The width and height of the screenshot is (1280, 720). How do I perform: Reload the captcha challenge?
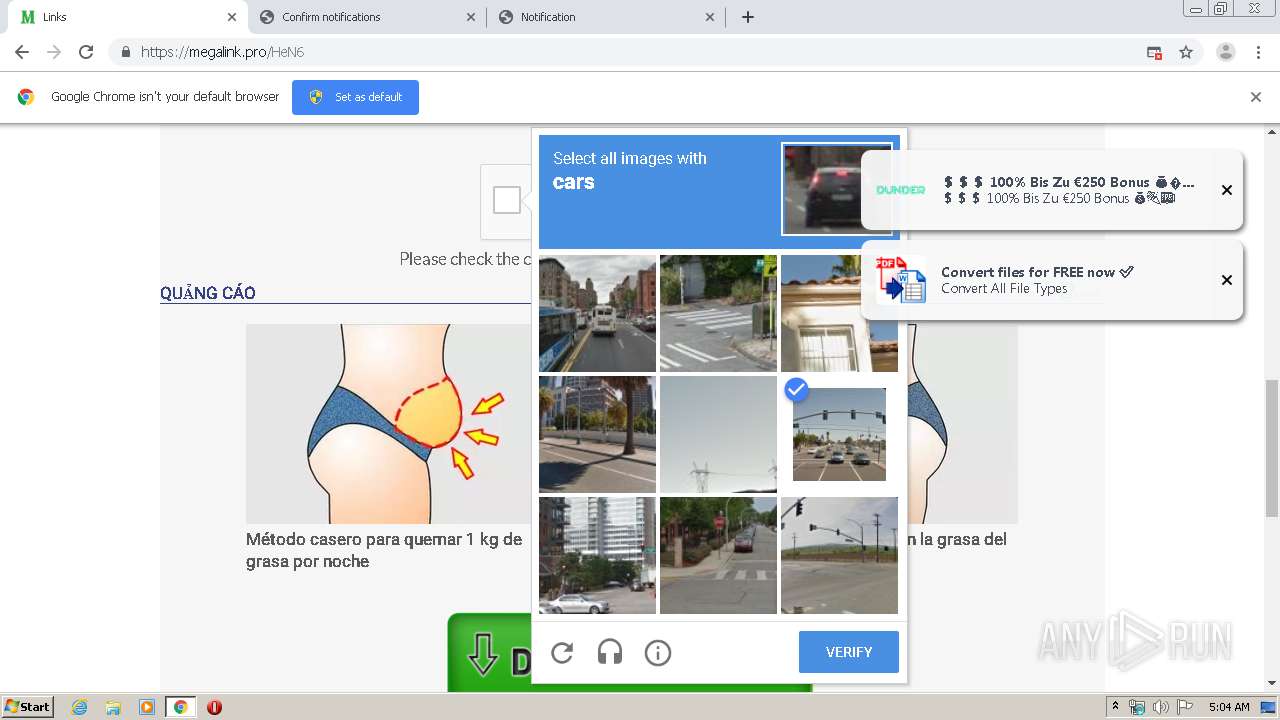562,653
